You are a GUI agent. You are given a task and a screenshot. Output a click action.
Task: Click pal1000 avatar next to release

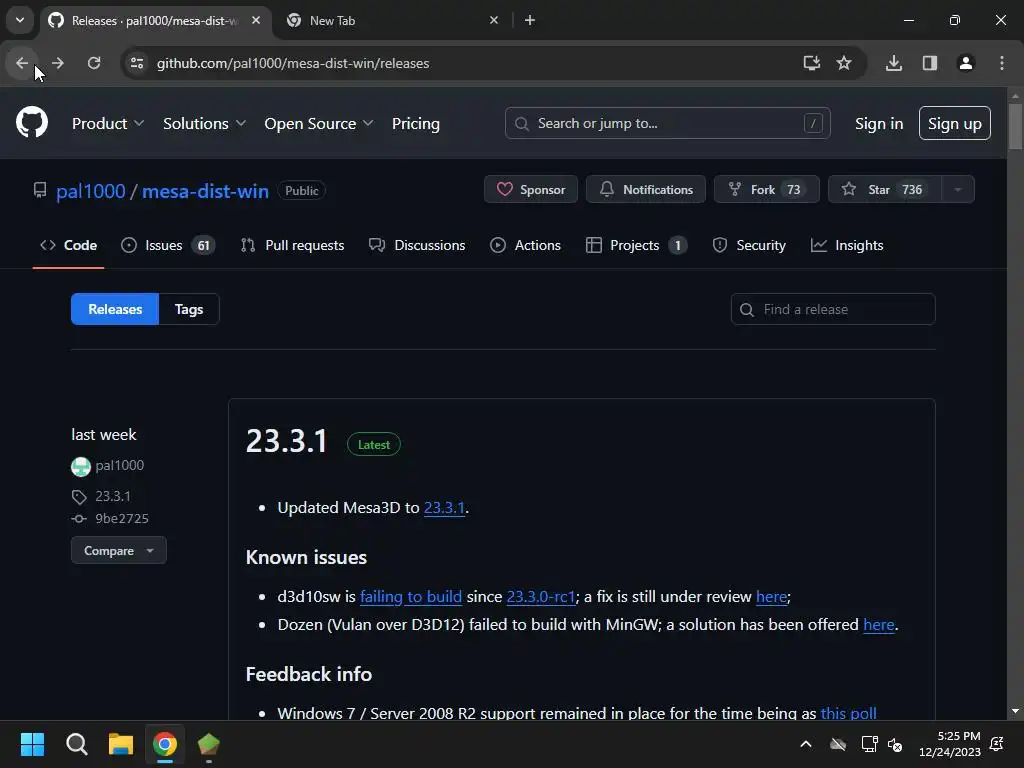tap(80, 466)
